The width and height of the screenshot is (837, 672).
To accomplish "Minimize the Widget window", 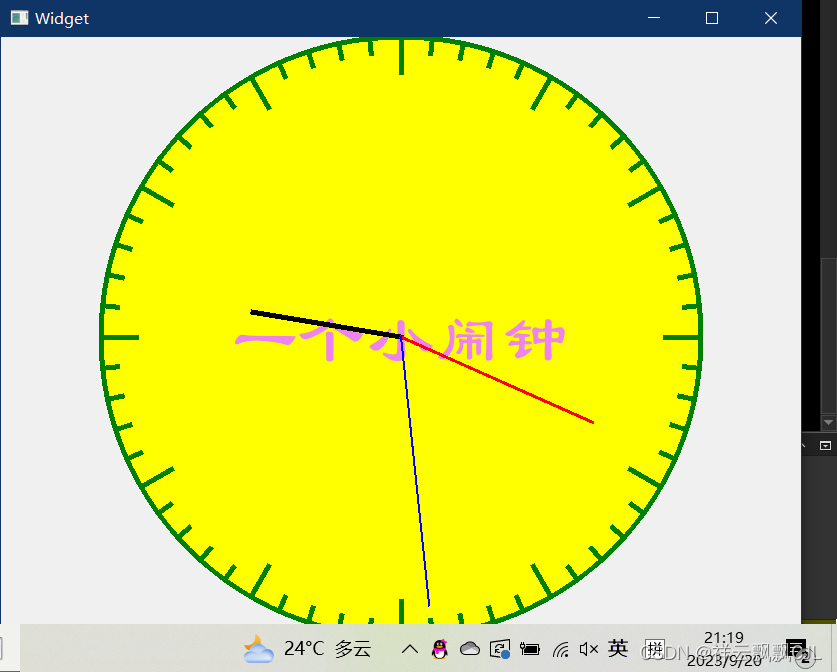I will coord(654,18).
